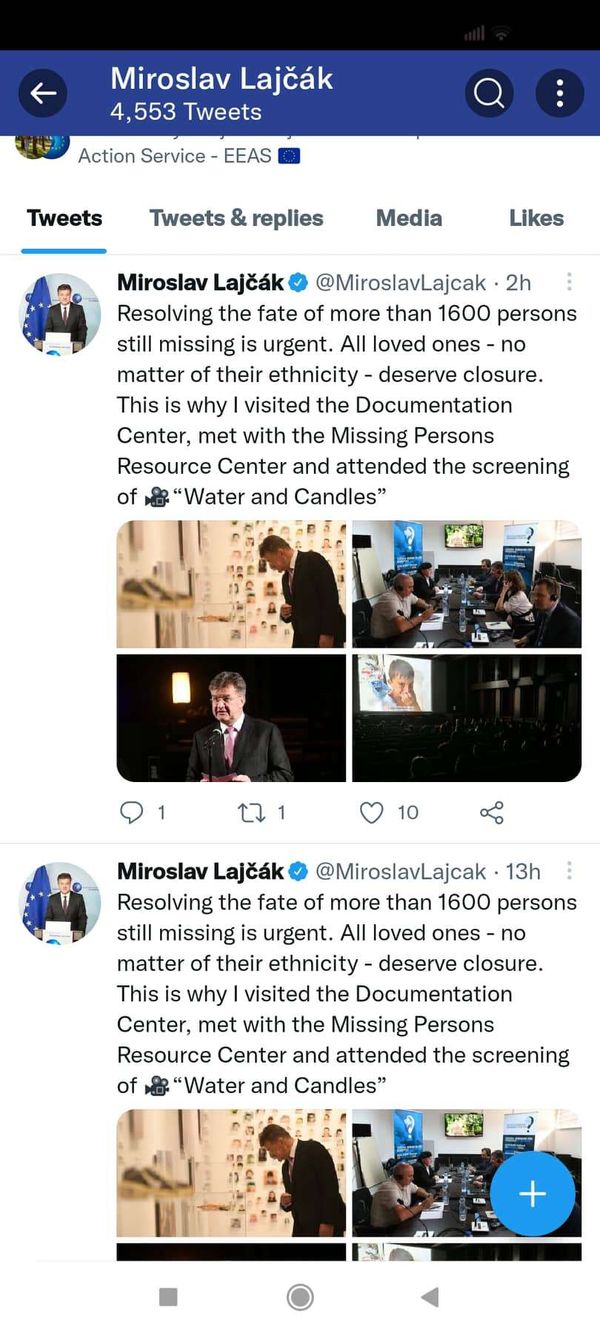View the conference table meeting photo
Screen dimensions: 600x1333
click(x=467, y=584)
